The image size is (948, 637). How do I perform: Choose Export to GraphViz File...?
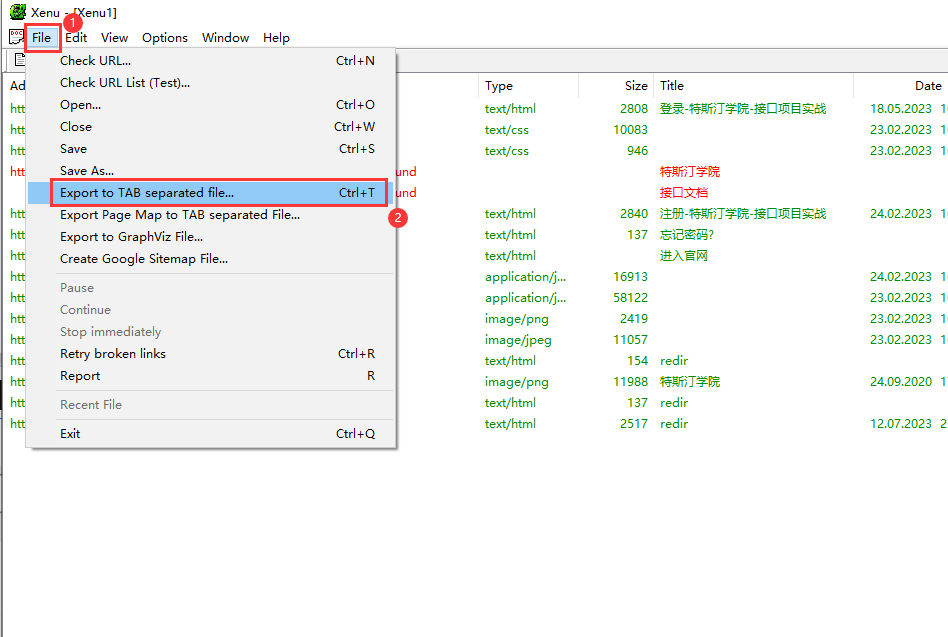point(210,237)
